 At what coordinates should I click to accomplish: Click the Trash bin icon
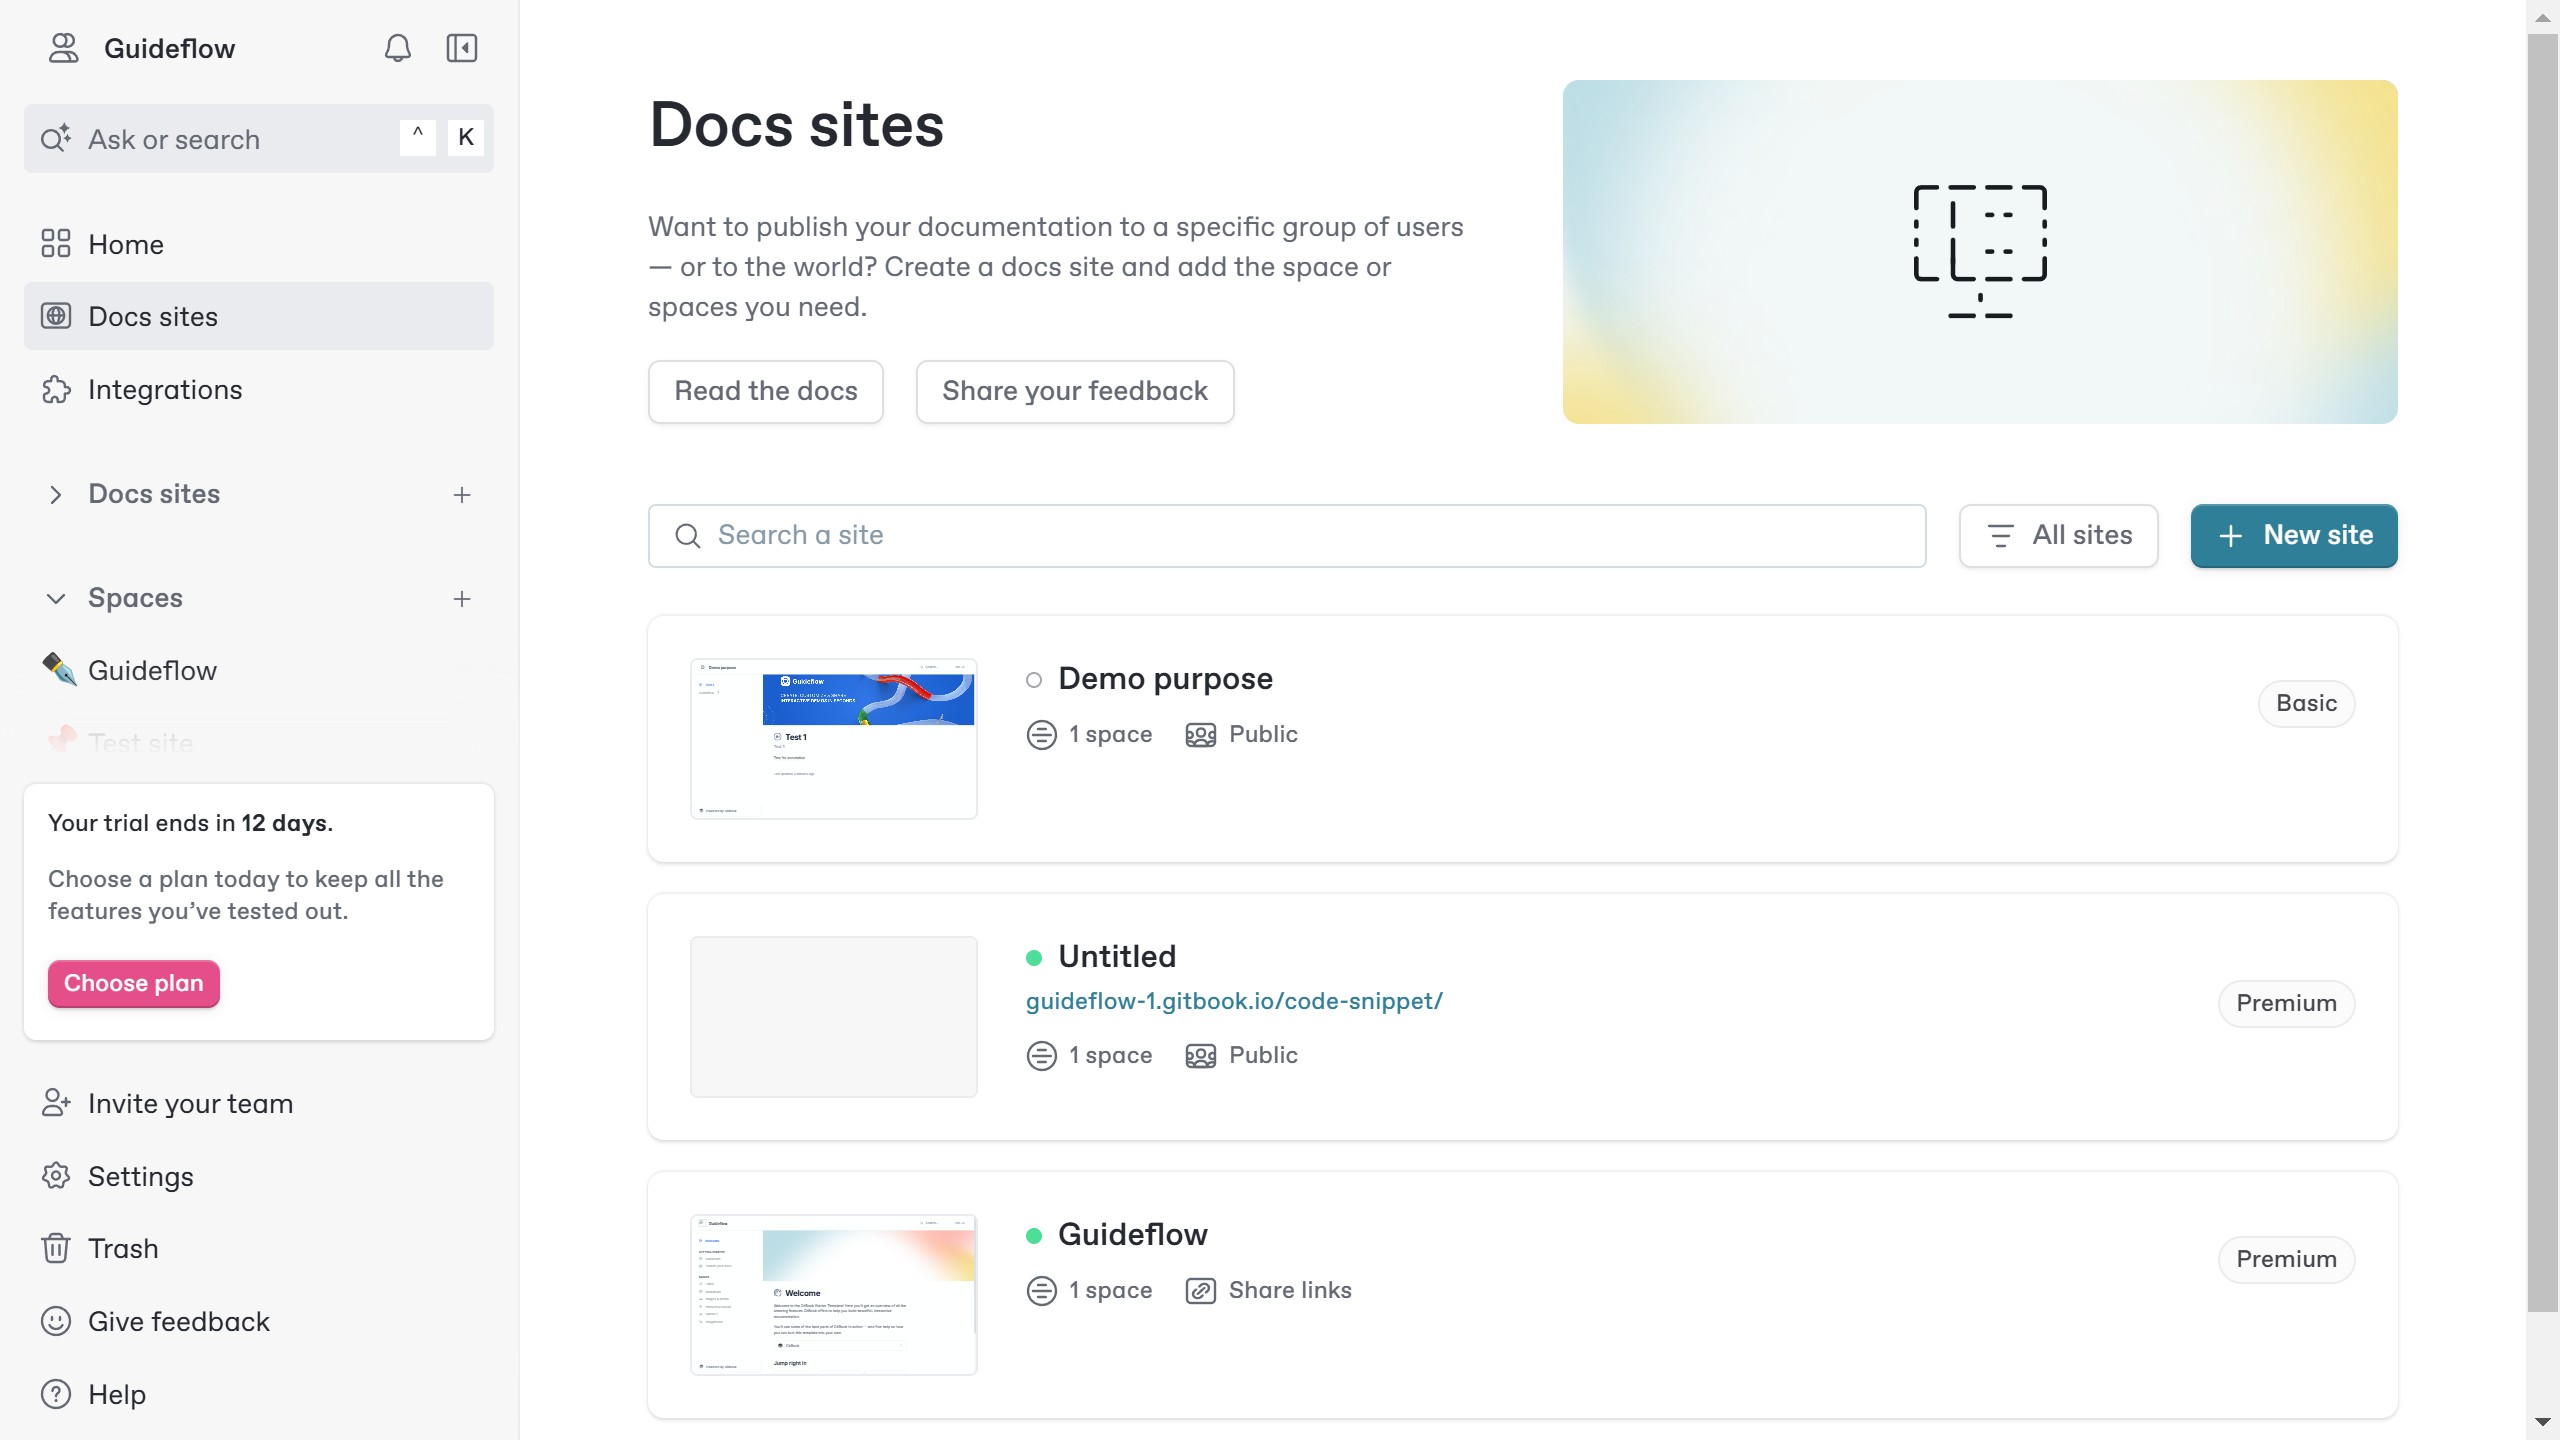56,1248
